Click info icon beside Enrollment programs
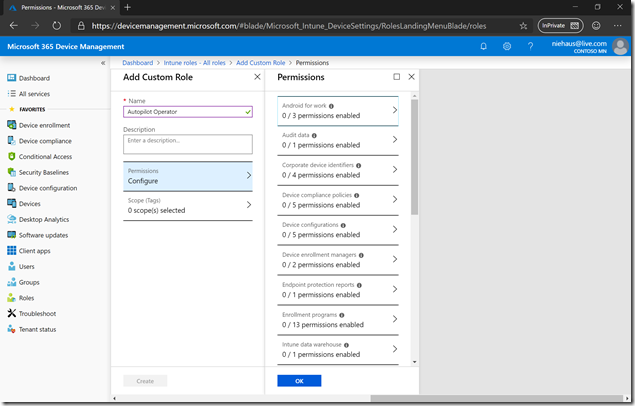 (x=342, y=314)
